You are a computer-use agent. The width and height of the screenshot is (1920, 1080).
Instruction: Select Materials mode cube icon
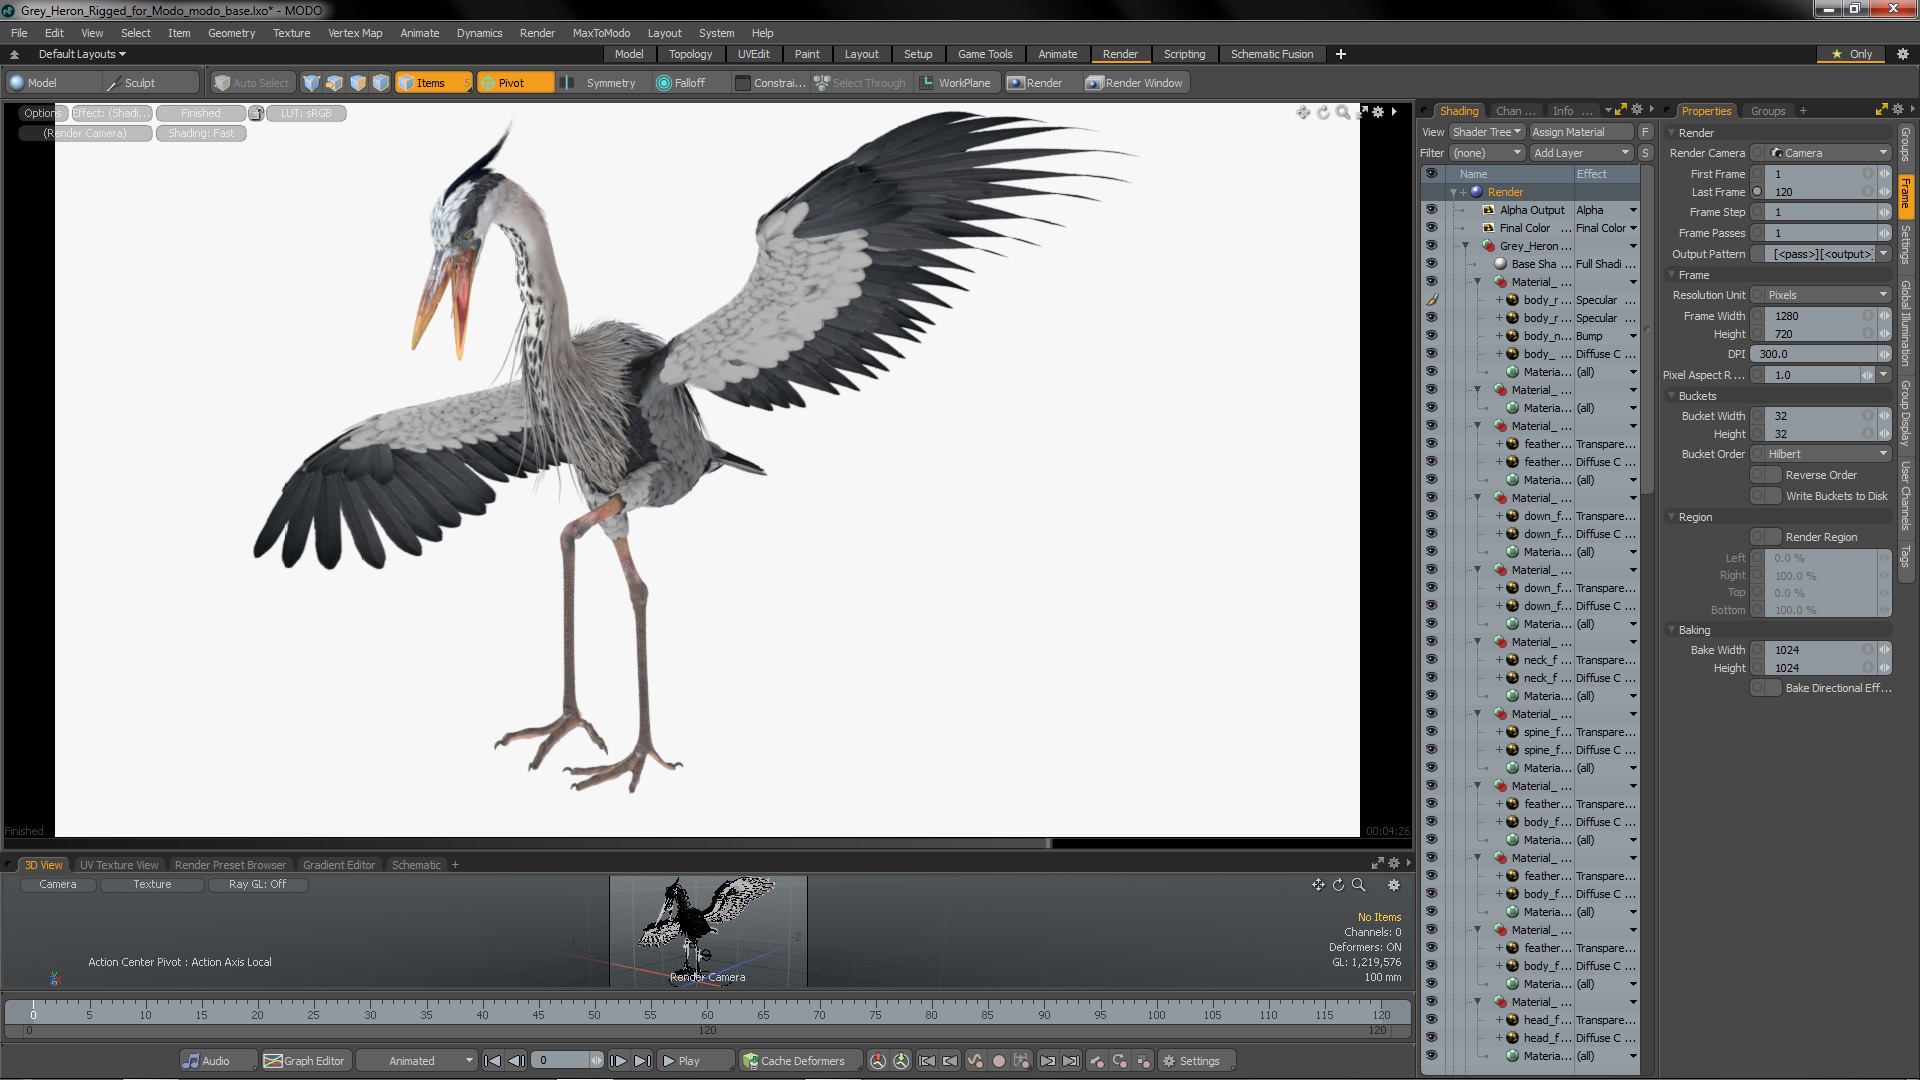click(380, 83)
